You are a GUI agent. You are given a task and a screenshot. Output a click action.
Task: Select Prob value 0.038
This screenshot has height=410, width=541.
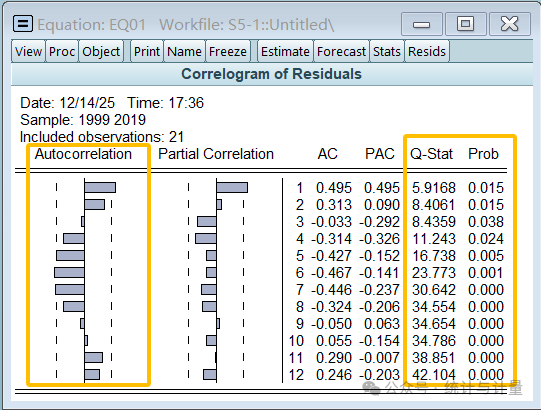coord(486,222)
